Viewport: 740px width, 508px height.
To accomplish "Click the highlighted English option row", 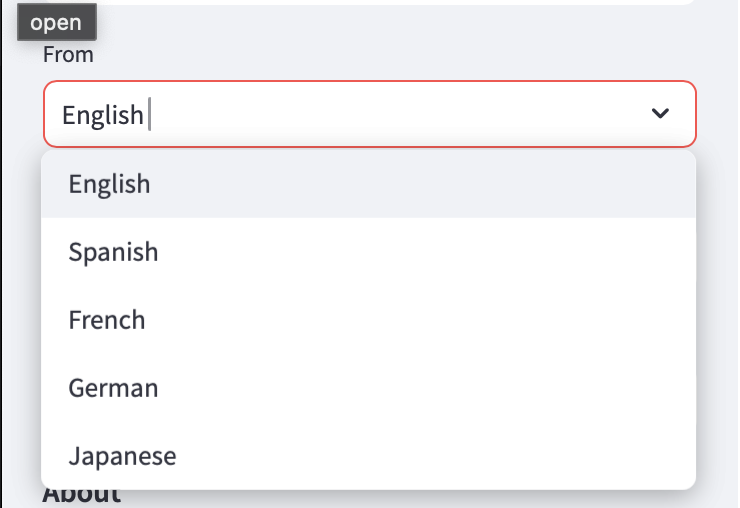I will (x=369, y=184).
